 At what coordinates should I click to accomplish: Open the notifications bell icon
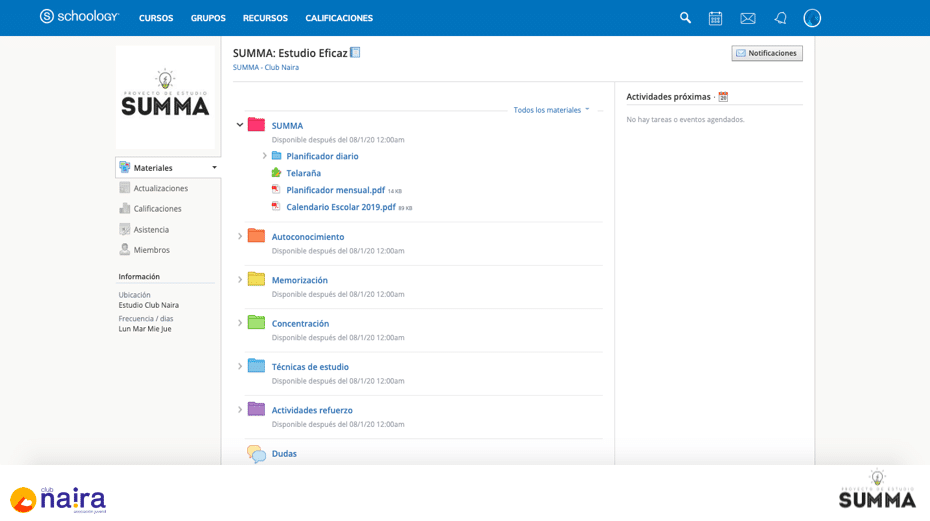(x=781, y=18)
